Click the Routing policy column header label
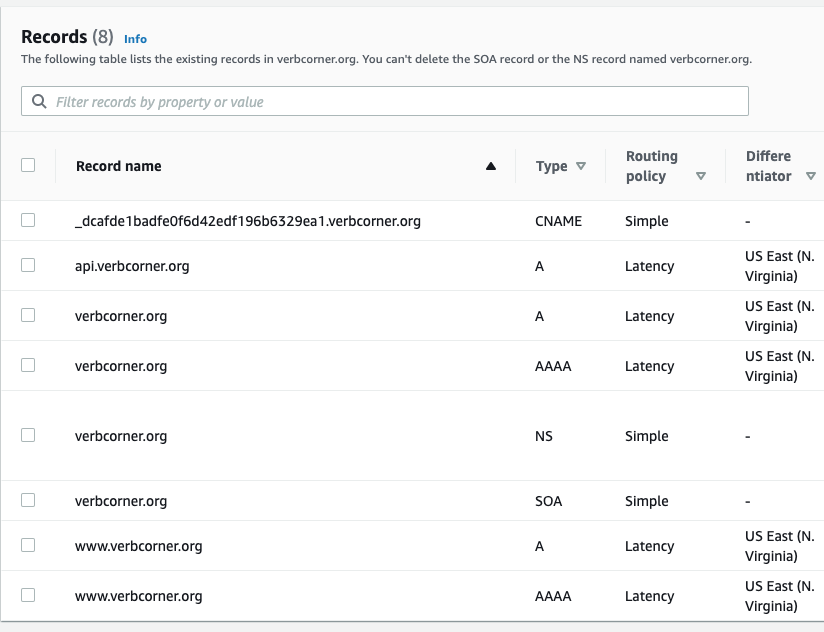This screenshot has width=824, height=632. point(652,166)
